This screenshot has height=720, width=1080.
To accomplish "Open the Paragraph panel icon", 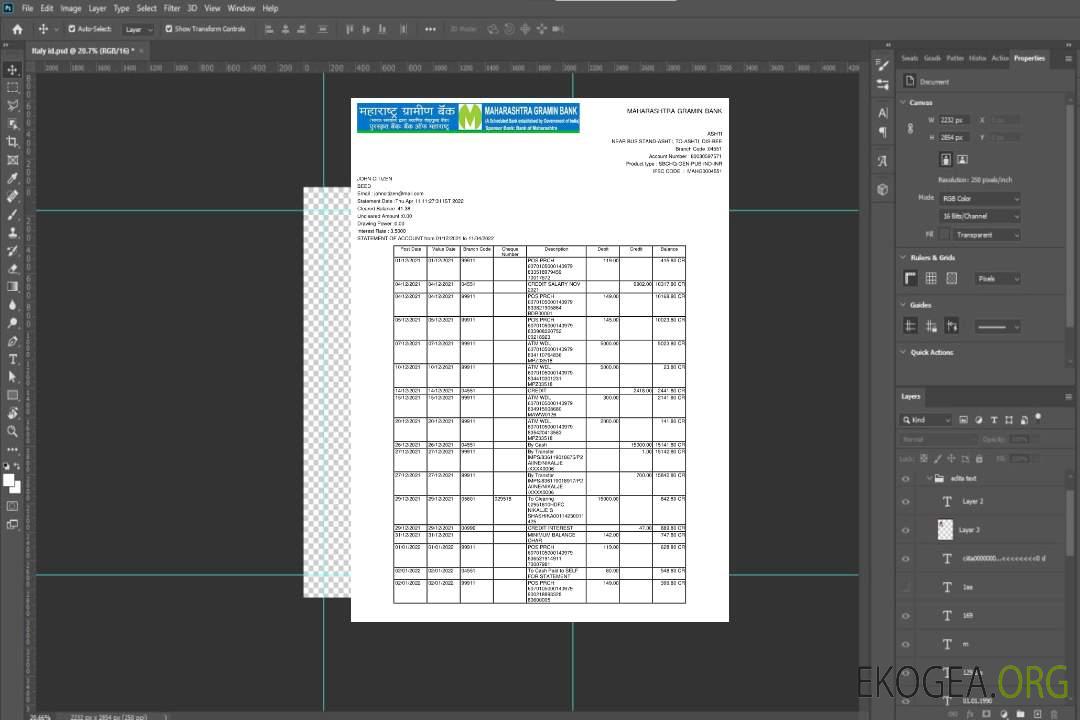I will [883, 132].
